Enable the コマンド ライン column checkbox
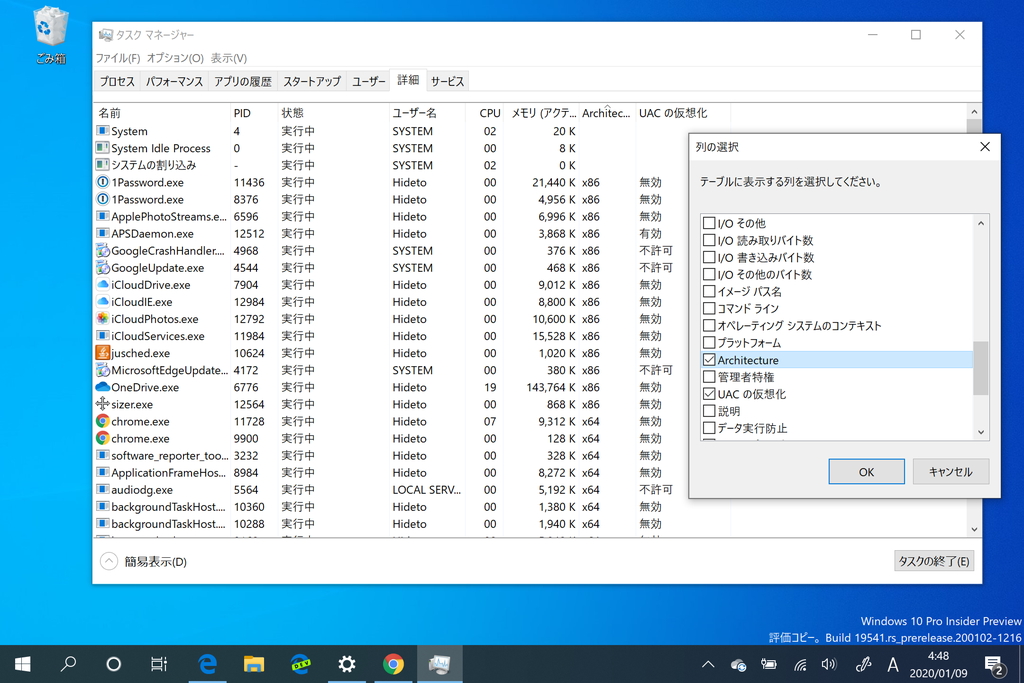This screenshot has height=683, width=1024. [x=709, y=308]
